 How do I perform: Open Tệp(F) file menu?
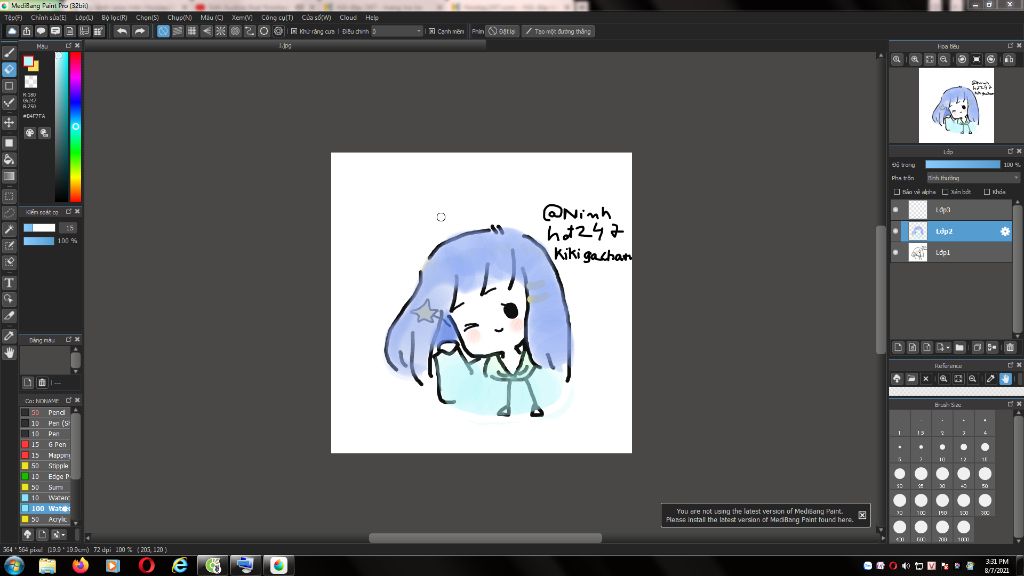[13, 18]
